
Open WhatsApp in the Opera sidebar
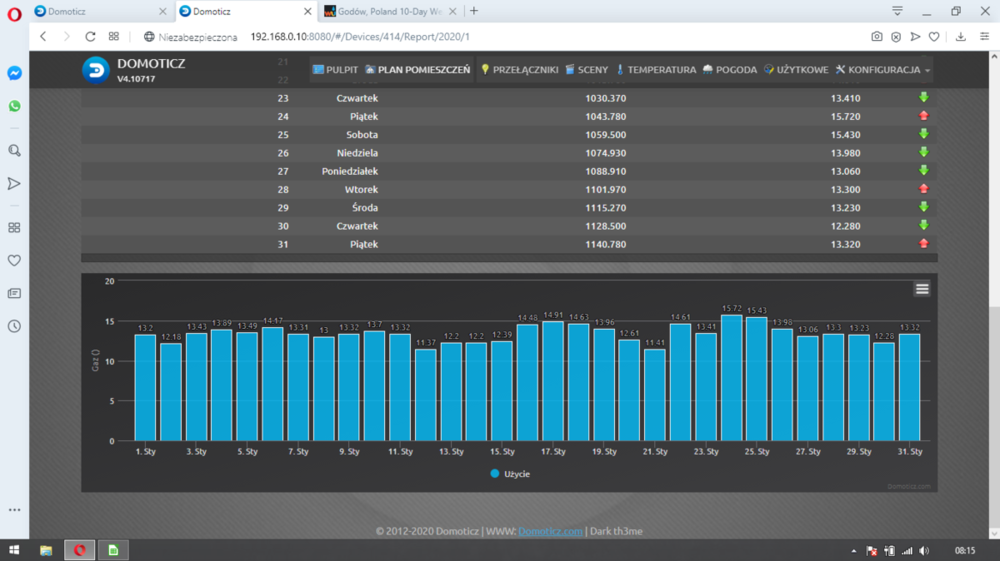(x=14, y=106)
